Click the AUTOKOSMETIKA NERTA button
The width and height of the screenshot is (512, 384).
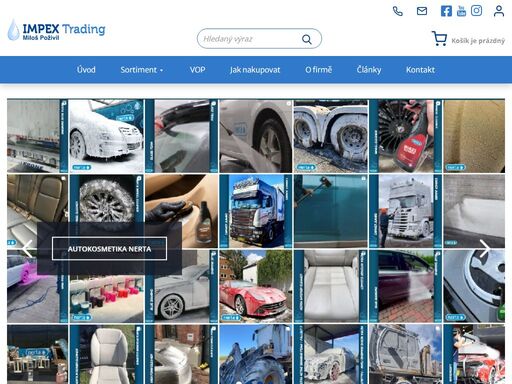[x=109, y=249]
